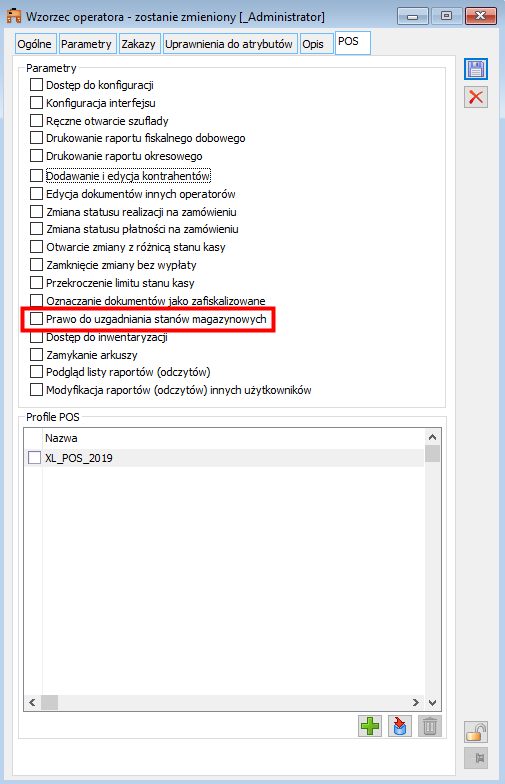The height and width of the screenshot is (784, 505).
Task: Delete profile using the trash icon
Action: [430, 726]
